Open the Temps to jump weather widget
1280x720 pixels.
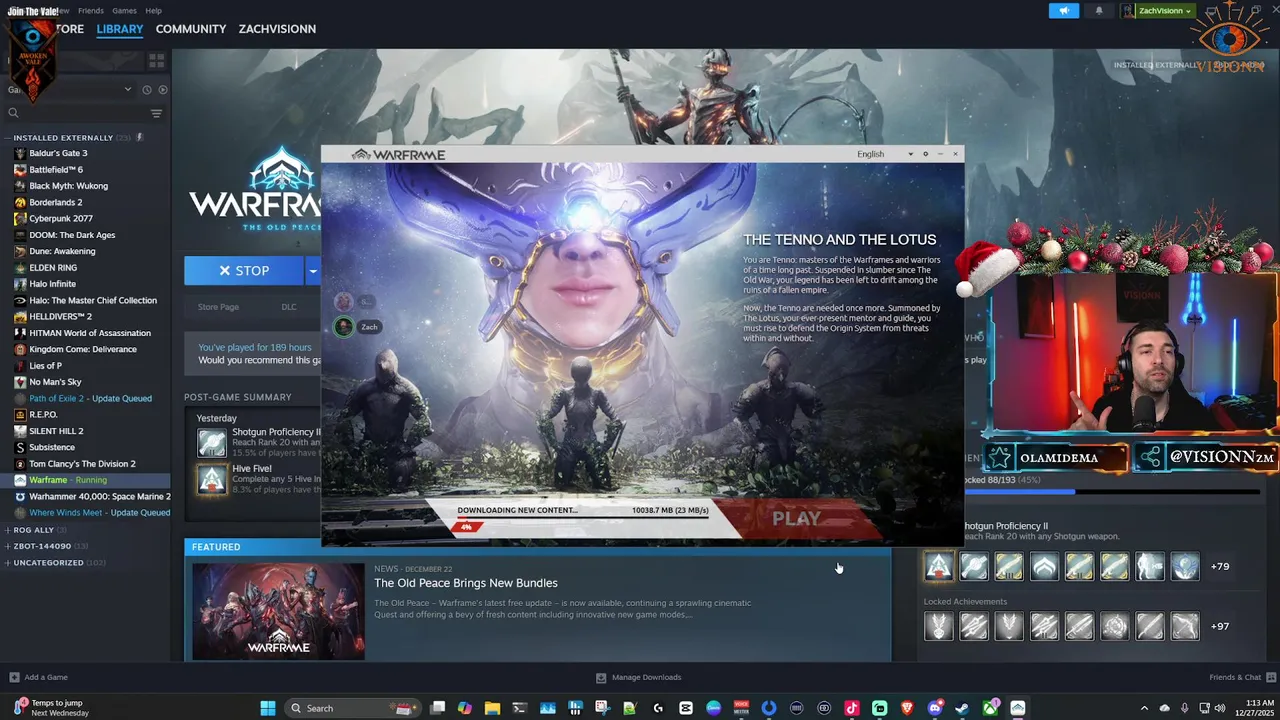(x=50, y=708)
